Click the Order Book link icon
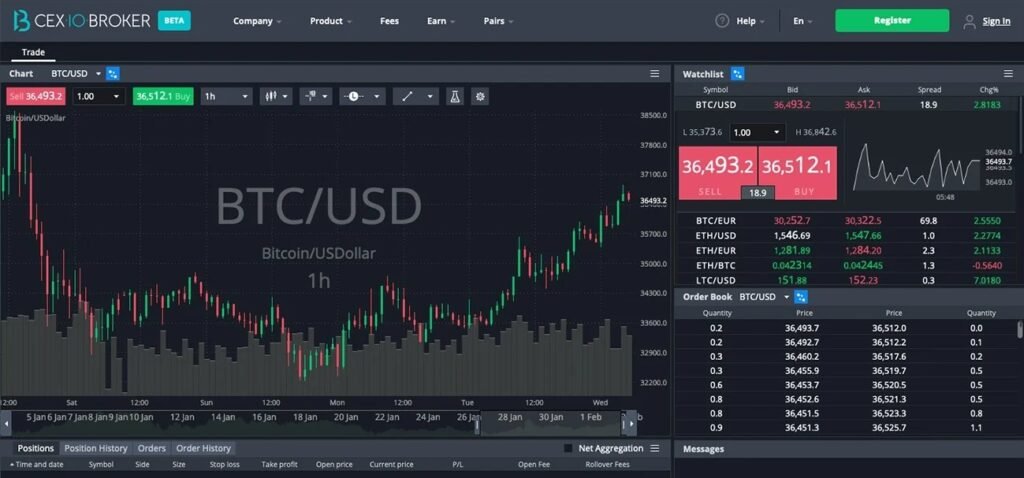The height and width of the screenshot is (478, 1024). (801, 297)
